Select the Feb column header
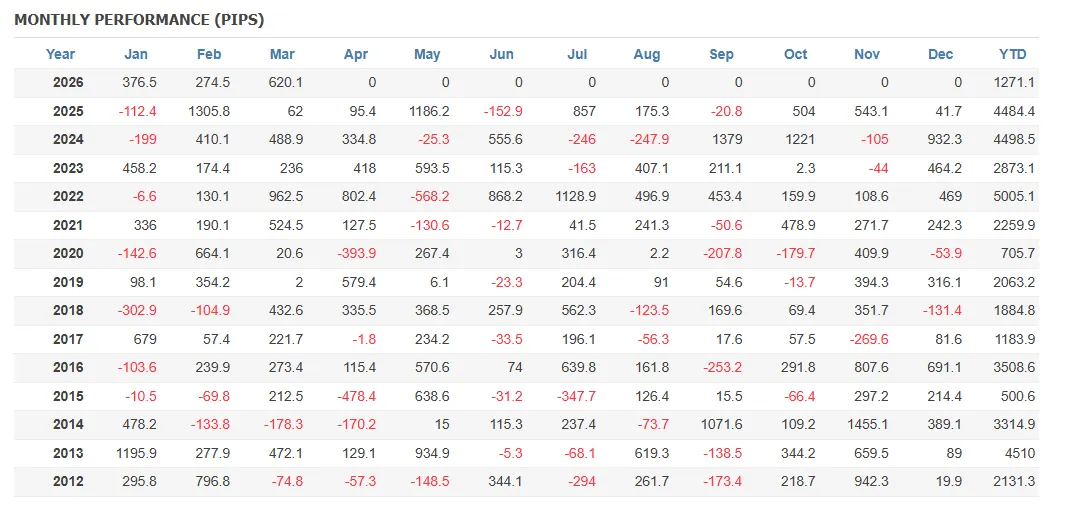The width and height of the screenshot is (1067, 513). tap(209, 54)
